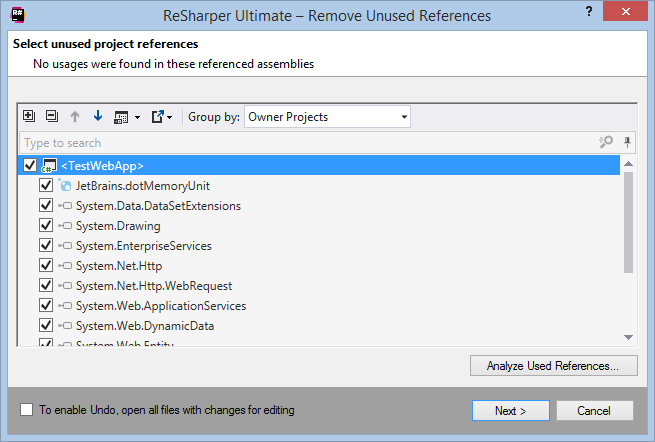Select System.Web.ApplicationServices row text
655x442 pixels.
point(161,306)
